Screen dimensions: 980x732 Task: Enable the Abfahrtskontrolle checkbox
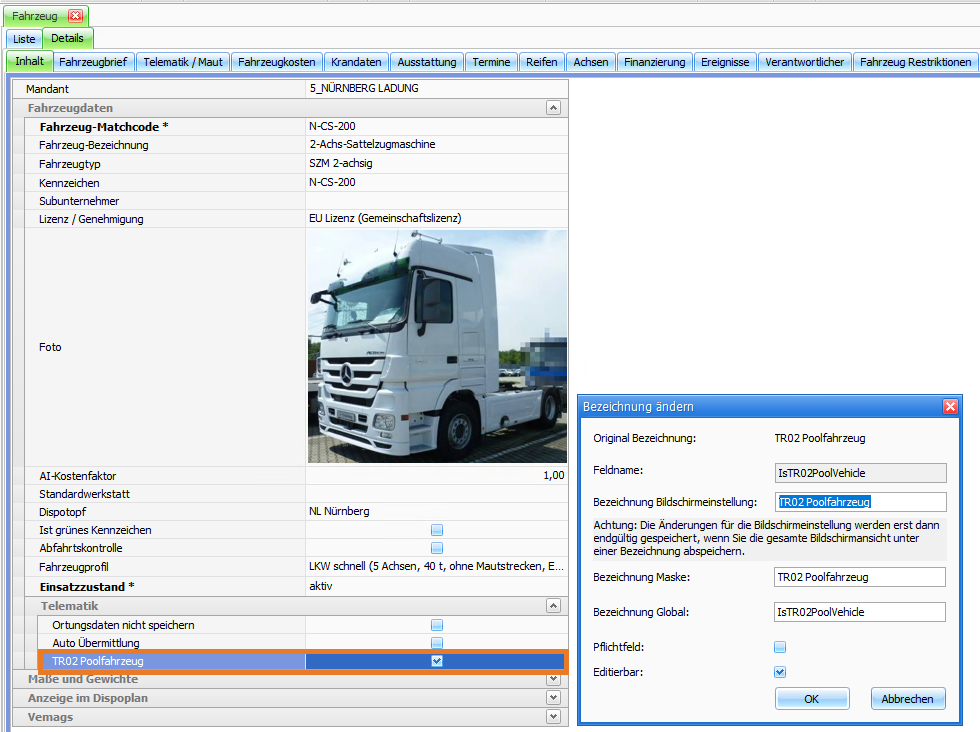coord(437,548)
